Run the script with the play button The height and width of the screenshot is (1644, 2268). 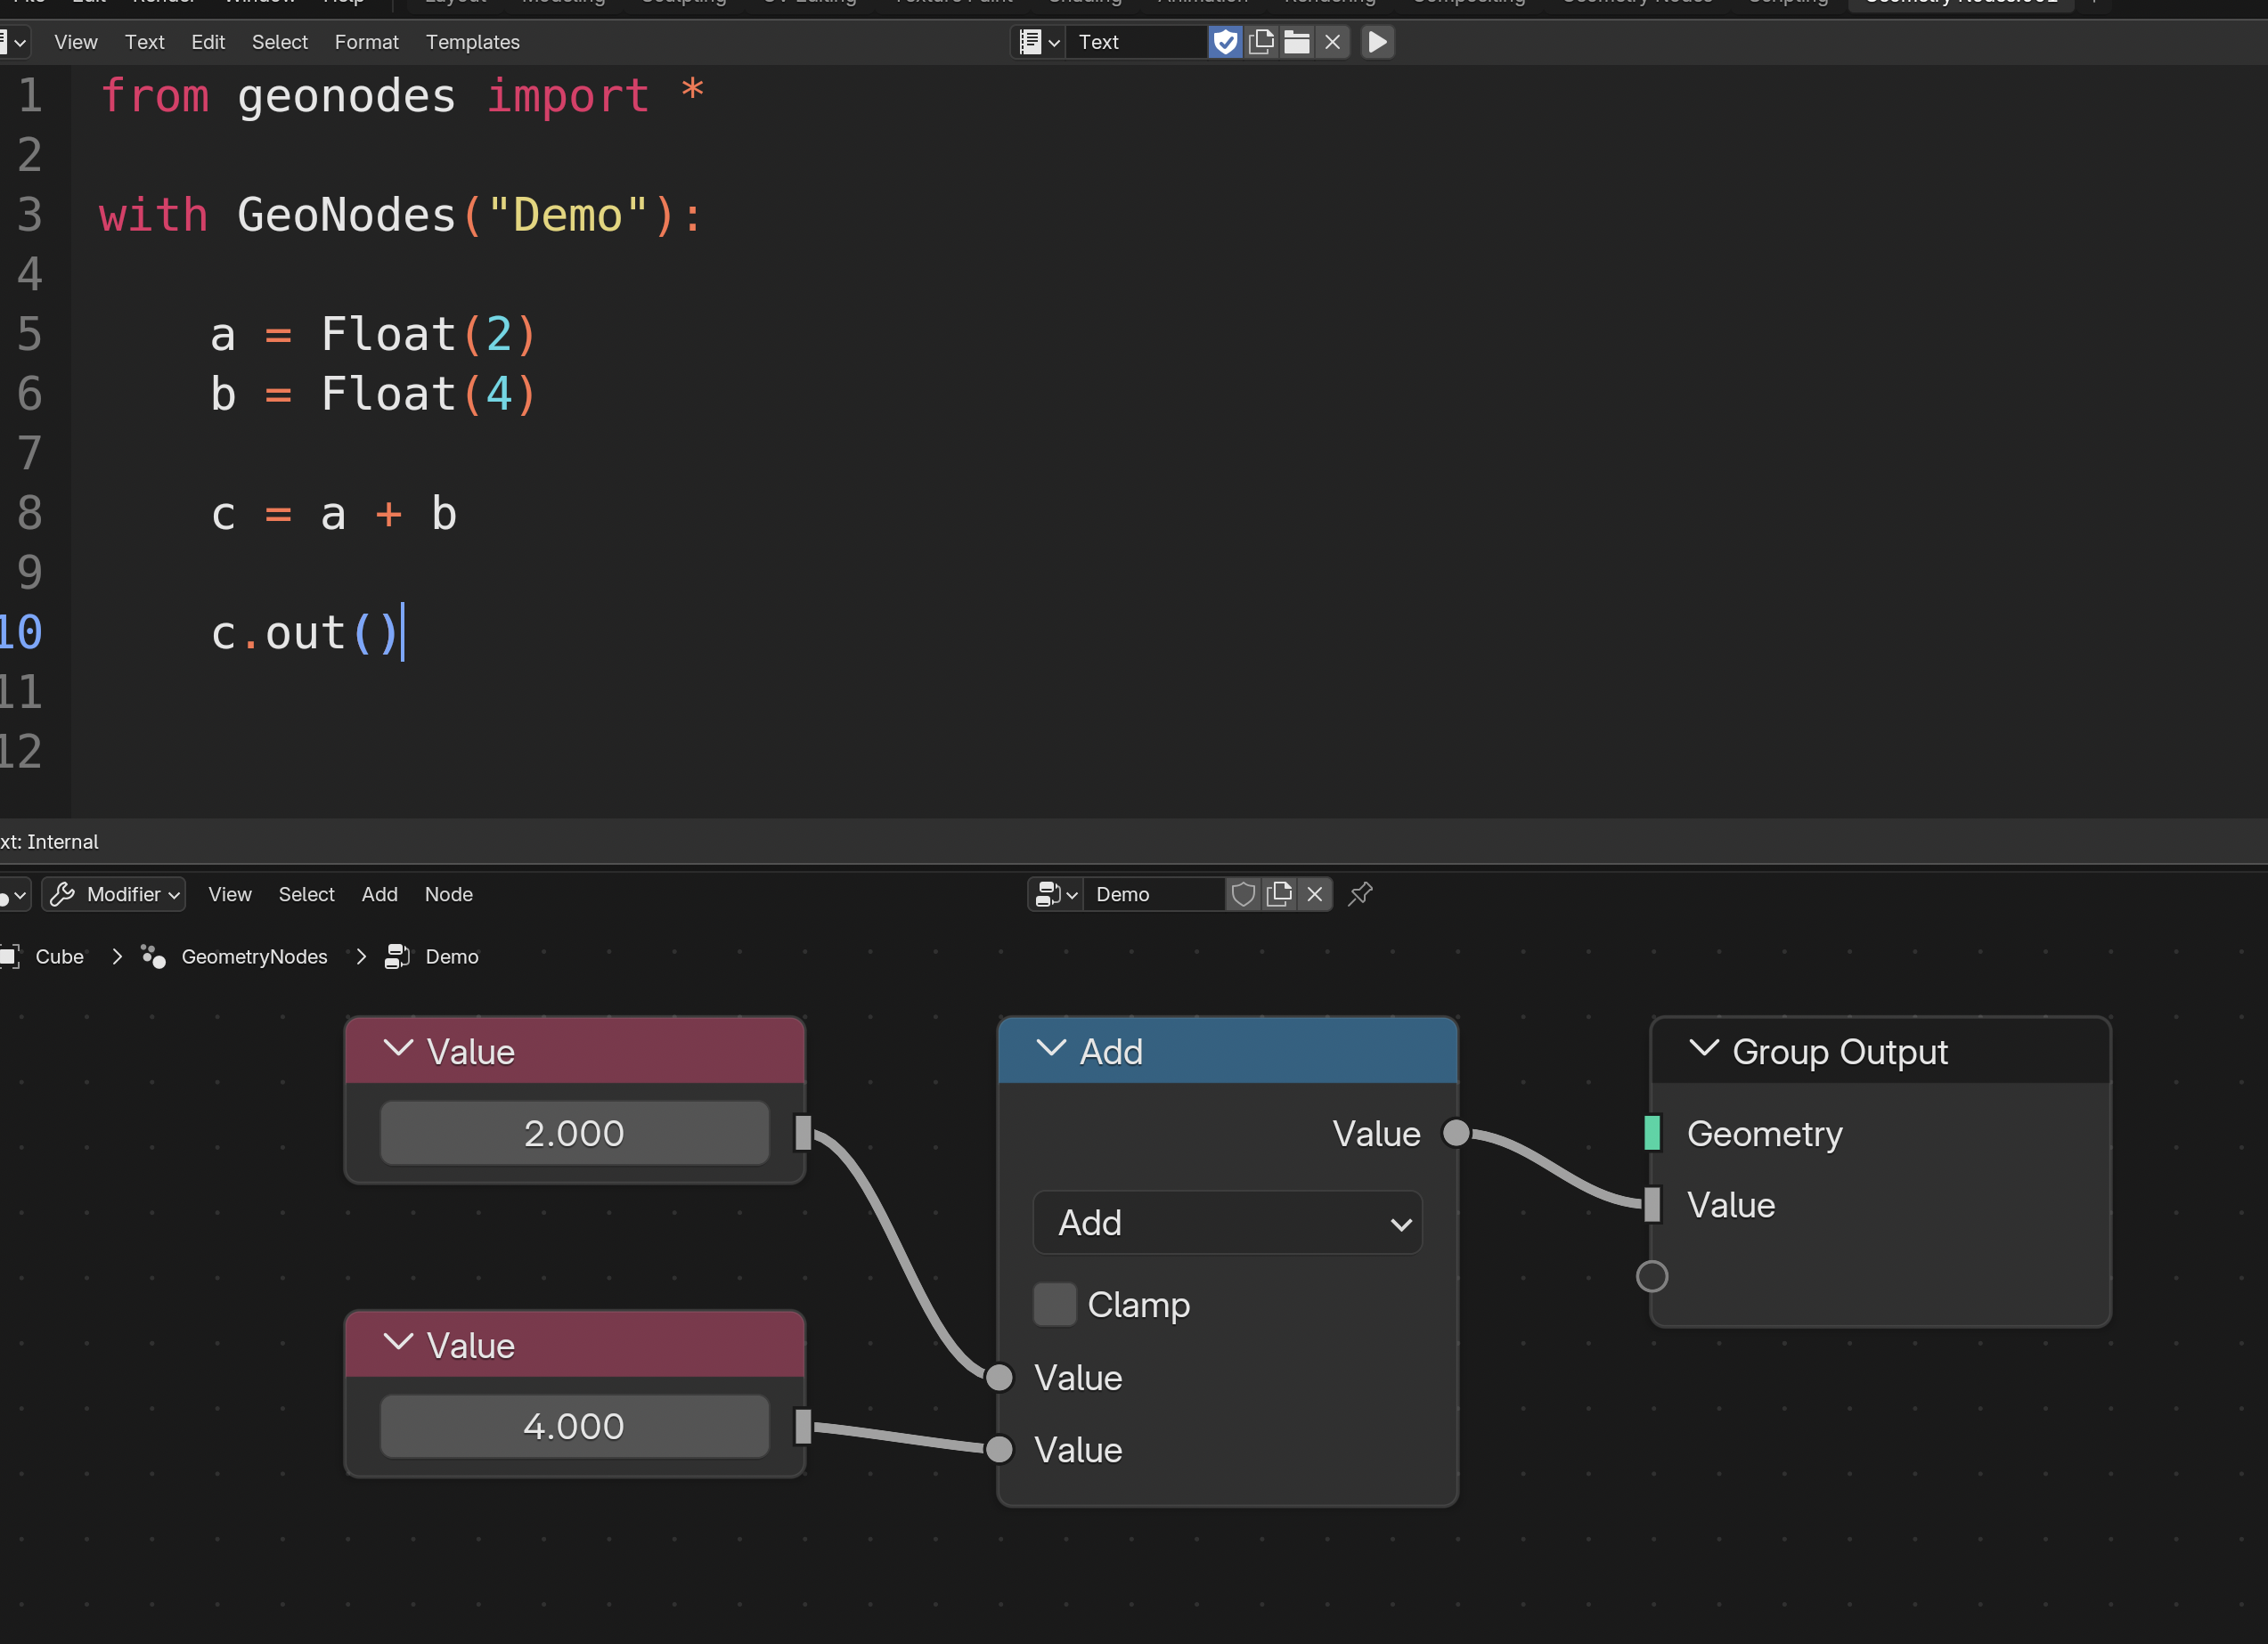(x=1377, y=42)
